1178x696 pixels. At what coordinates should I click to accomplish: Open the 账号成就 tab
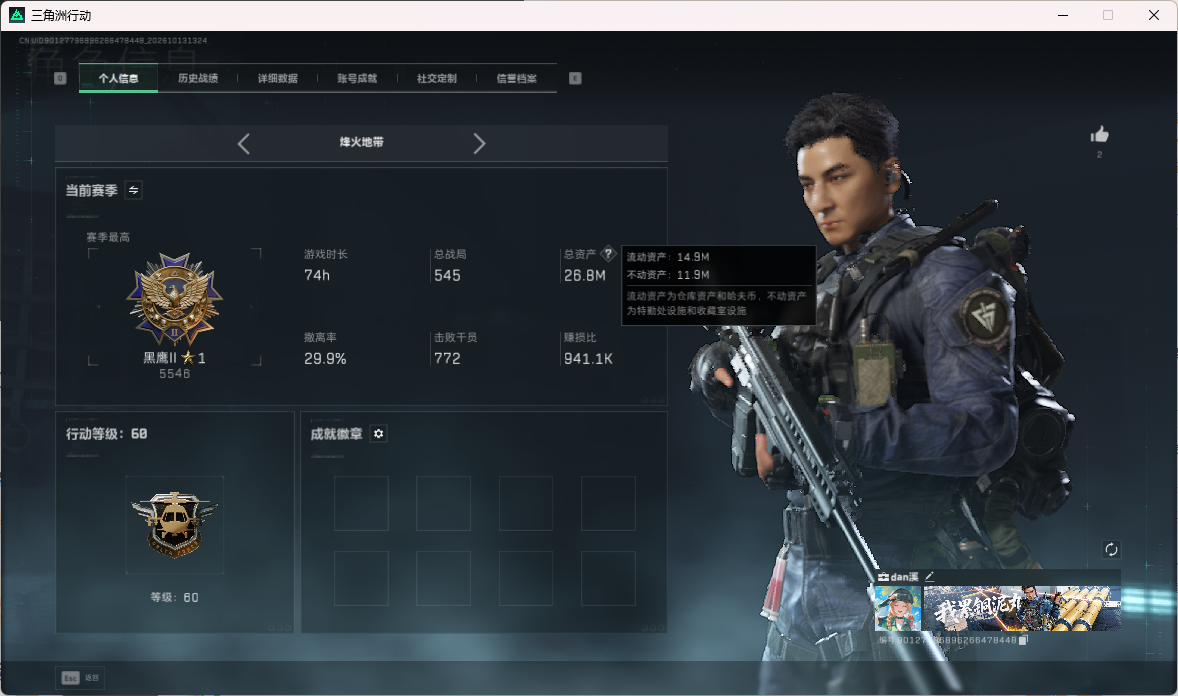[358, 78]
